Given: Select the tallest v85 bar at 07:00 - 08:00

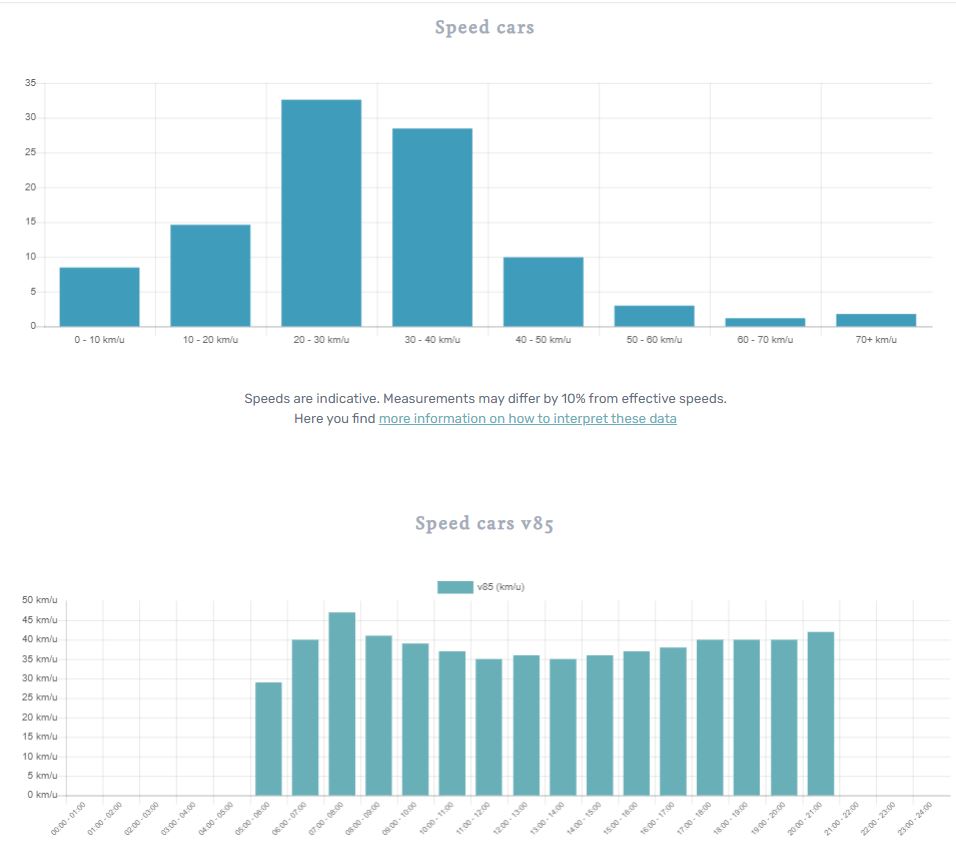Looking at the screenshot, I should tap(342, 704).
